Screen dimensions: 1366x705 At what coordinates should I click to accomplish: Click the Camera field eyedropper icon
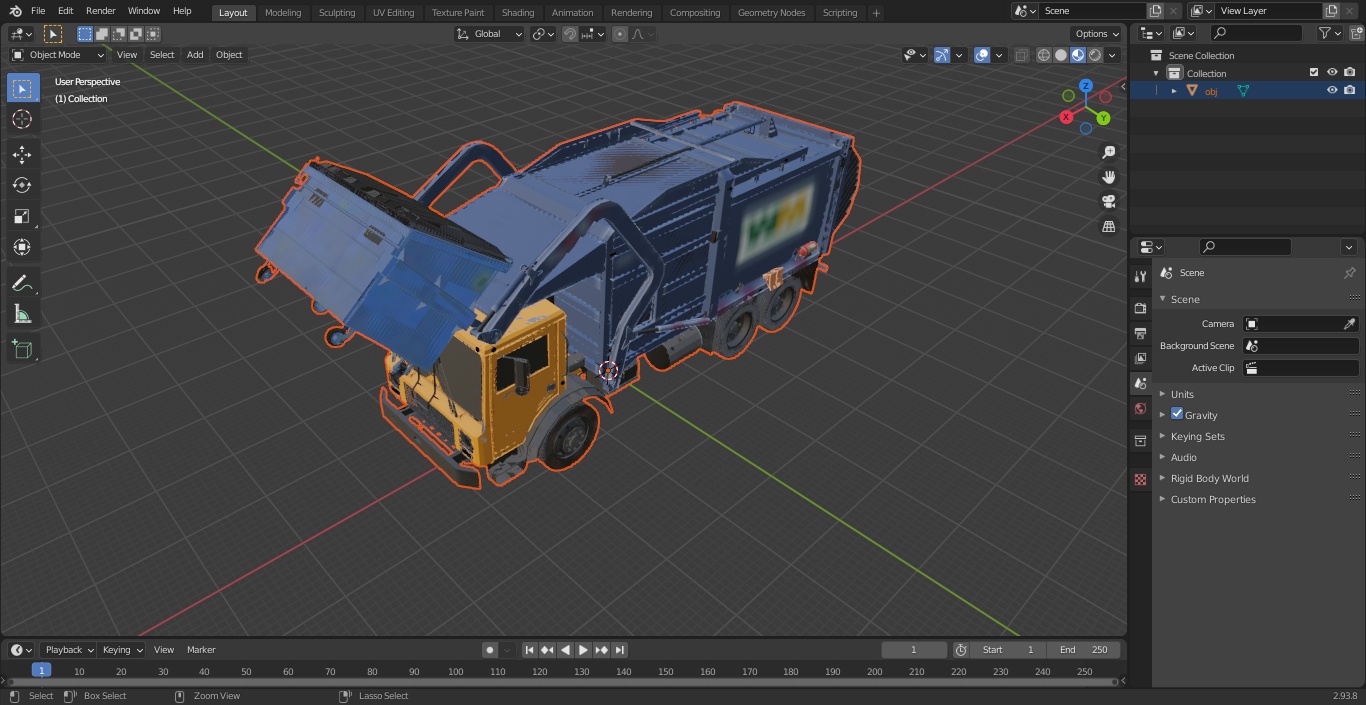tap(1349, 324)
